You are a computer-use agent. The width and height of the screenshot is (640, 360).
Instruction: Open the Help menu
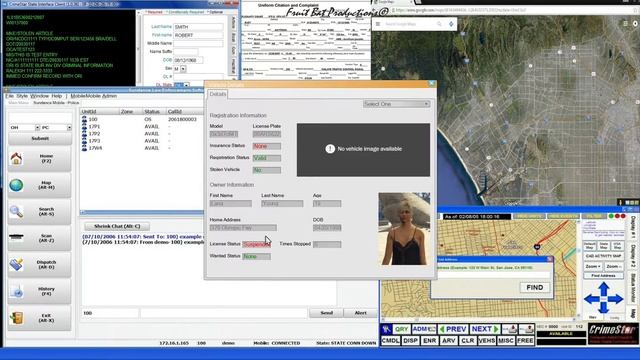click(x=57, y=96)
